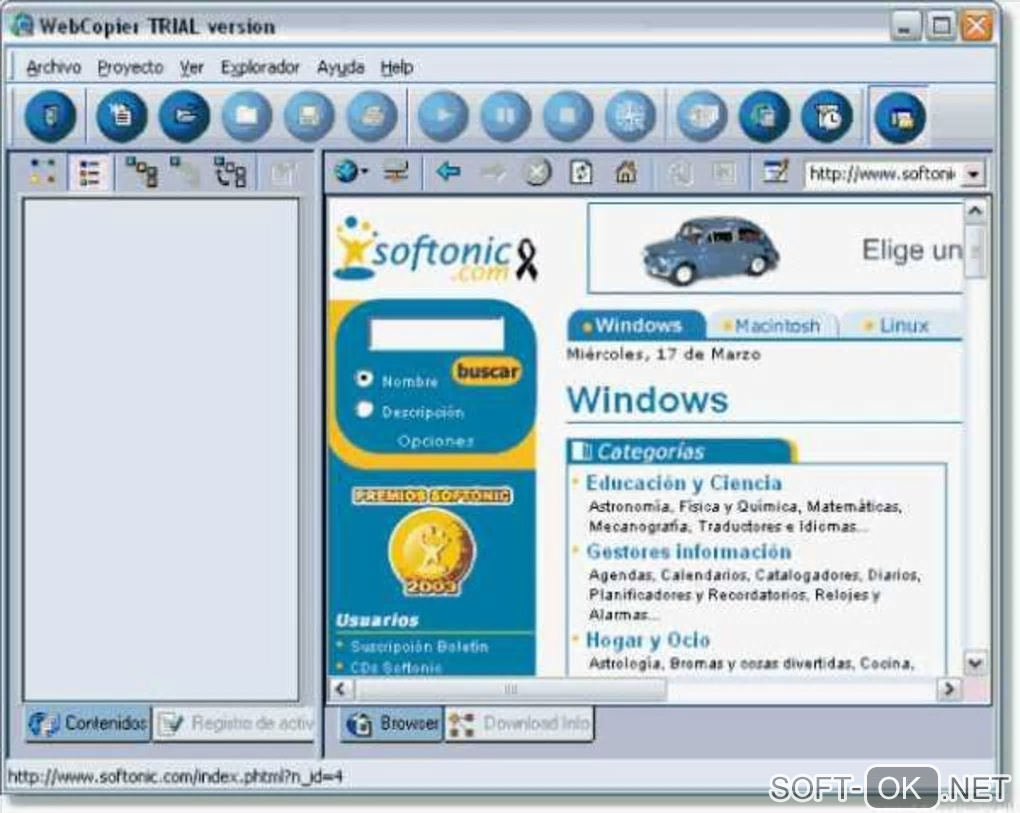Open the Proyecto menu

click(130, 67)
